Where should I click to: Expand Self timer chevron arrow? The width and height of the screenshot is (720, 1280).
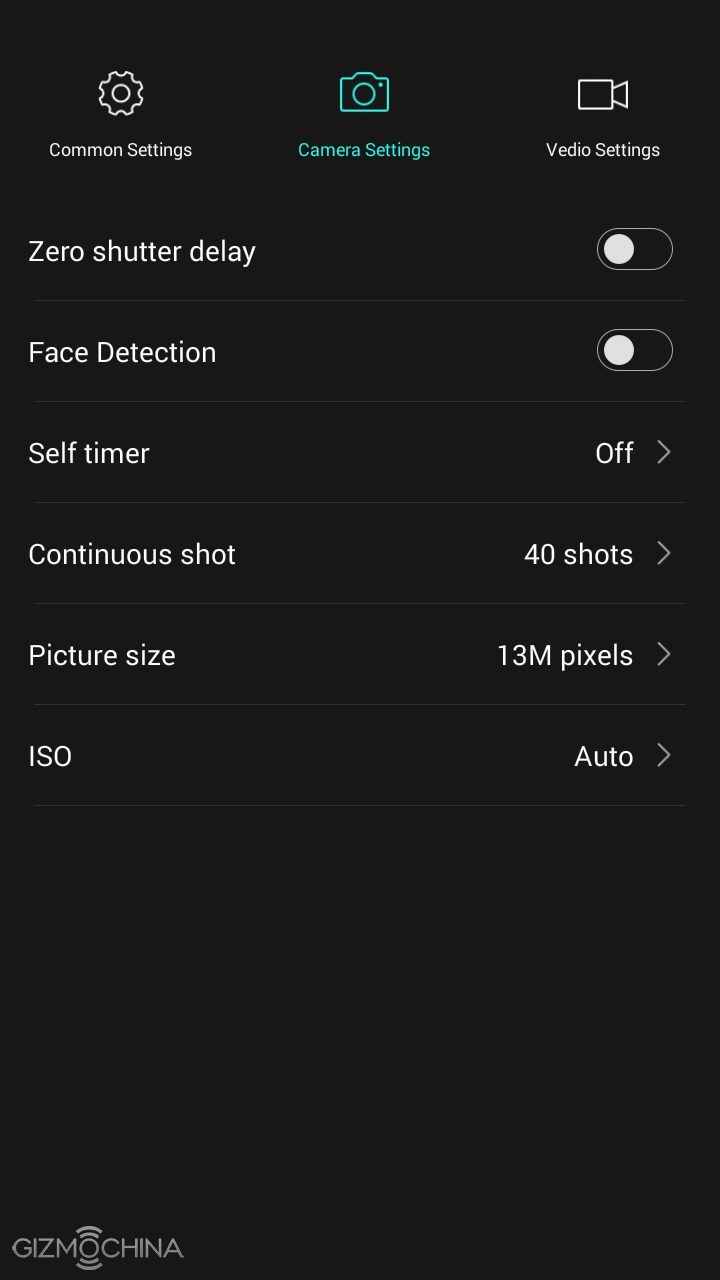(663, 453)
